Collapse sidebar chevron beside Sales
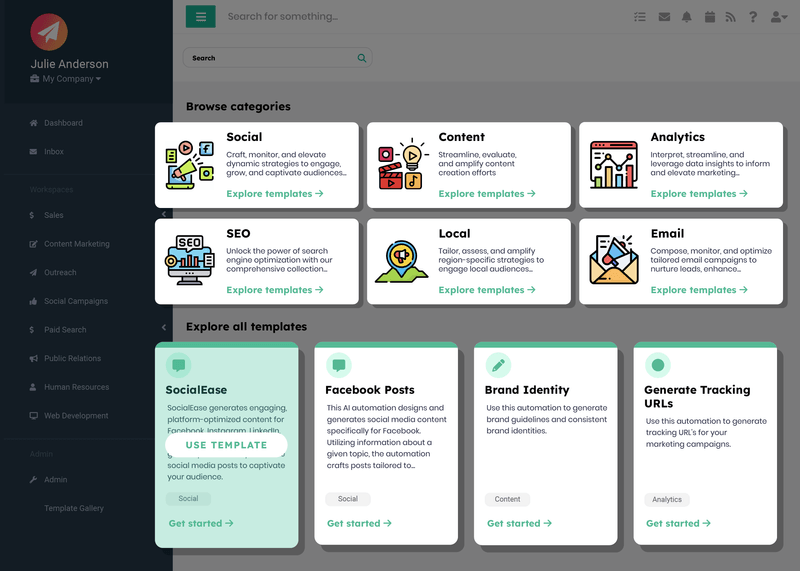Screen dimensions: 800x571 pos(164,214)
